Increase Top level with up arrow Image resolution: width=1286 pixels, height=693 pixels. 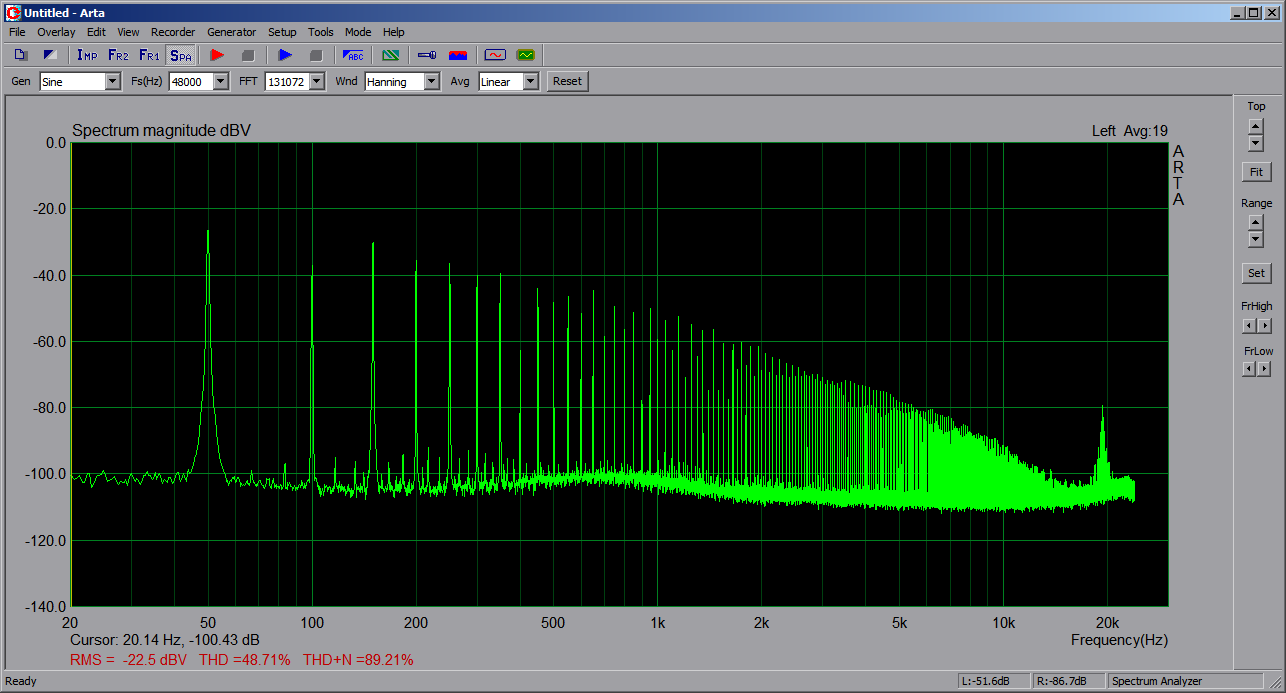(x=1256, y=126)
